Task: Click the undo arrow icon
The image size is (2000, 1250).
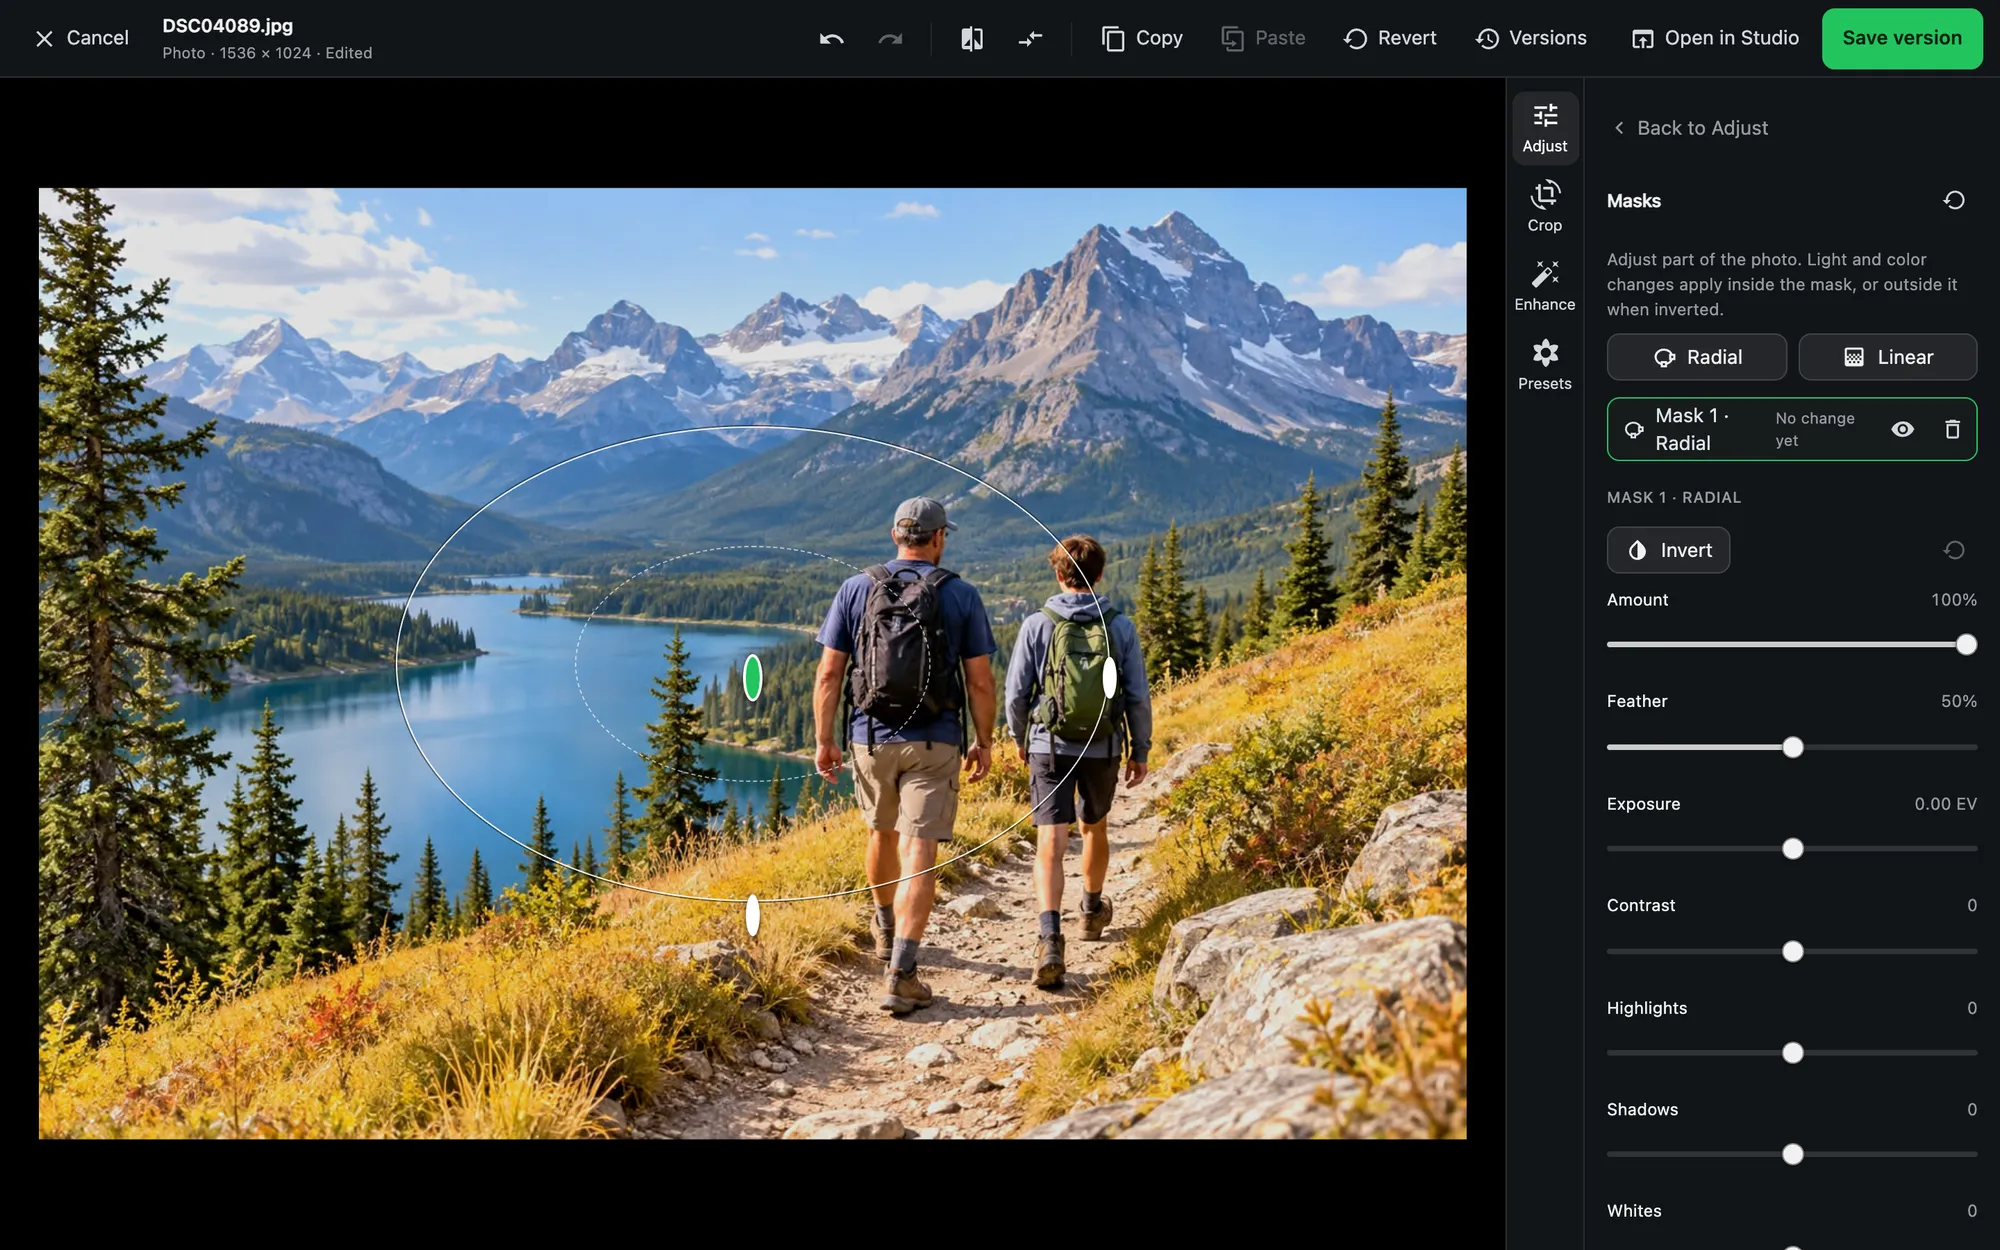Action: coord(831,38)
